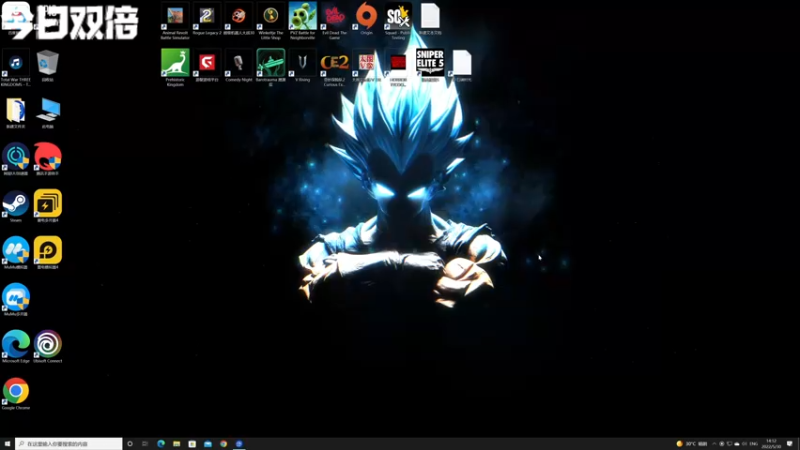
Task: Open Prehistoric Kingdom shortcut
Action: point(175,67)
